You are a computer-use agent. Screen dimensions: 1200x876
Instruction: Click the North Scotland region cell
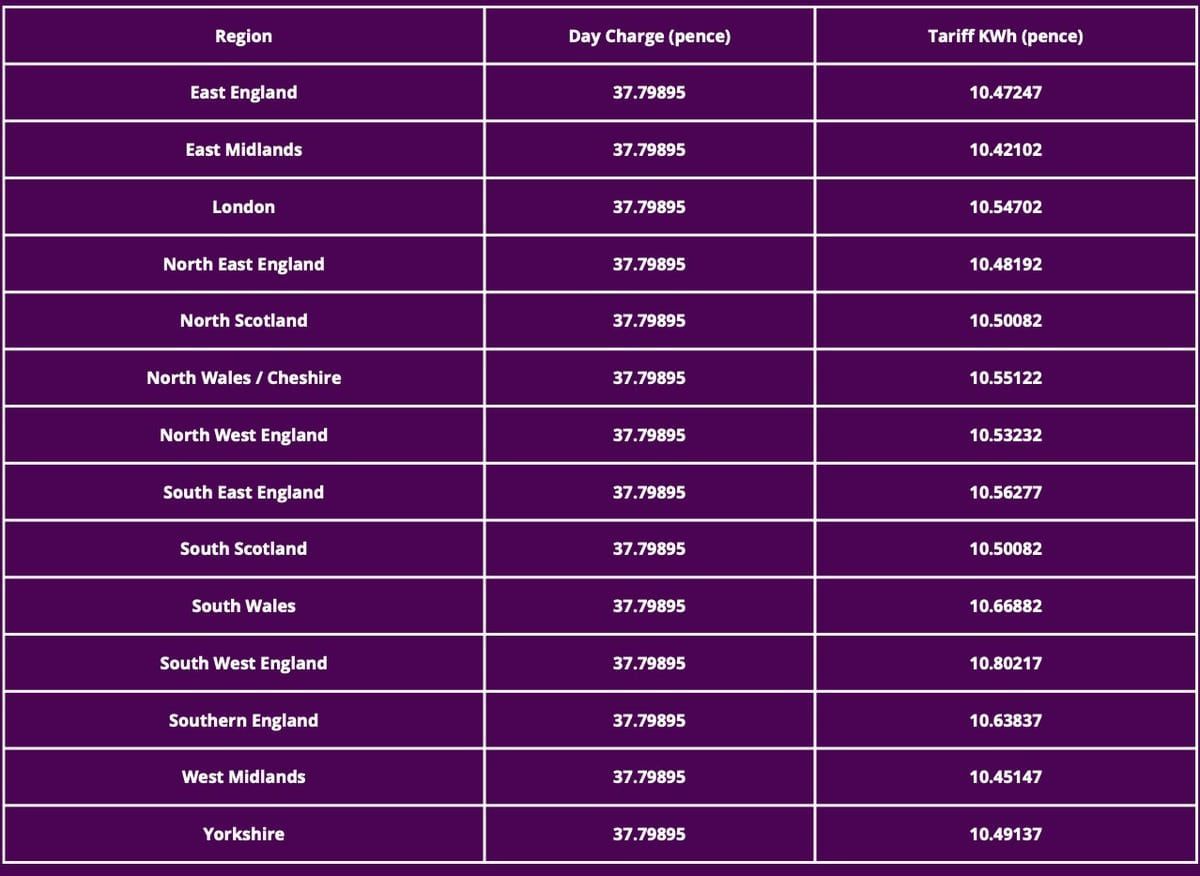[243, 320]
